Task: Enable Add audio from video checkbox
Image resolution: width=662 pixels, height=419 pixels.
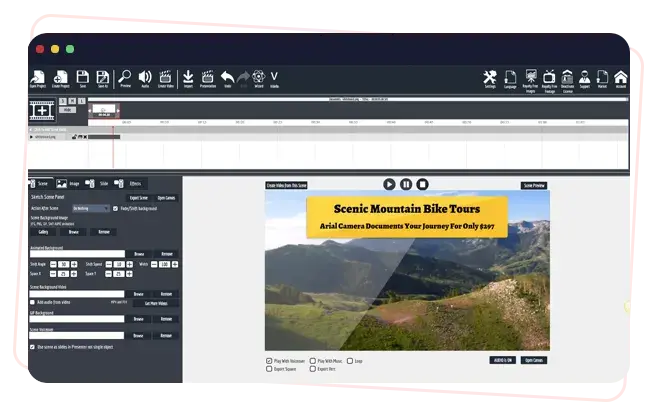Action: pyautogui.click(x=33, y=302)
